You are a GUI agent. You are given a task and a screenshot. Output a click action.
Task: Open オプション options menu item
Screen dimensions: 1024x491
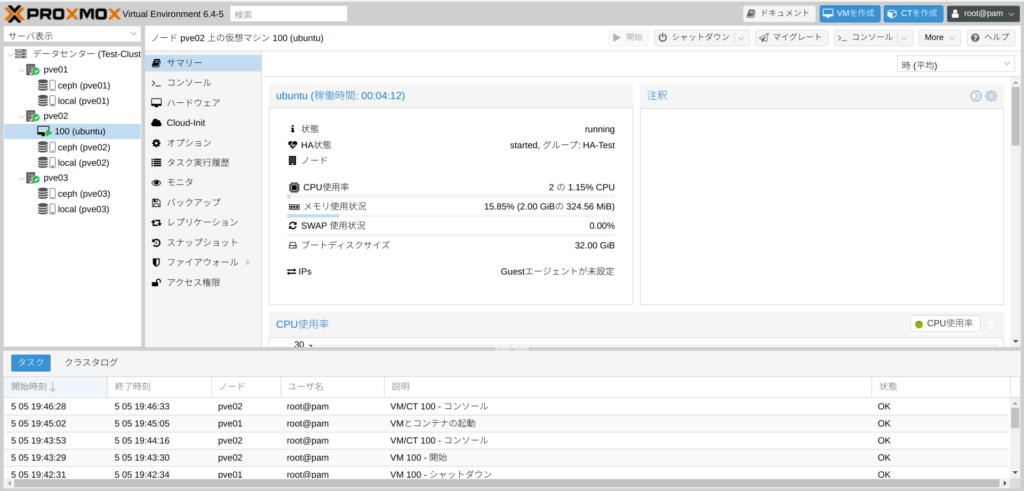(x=203, y=142)
